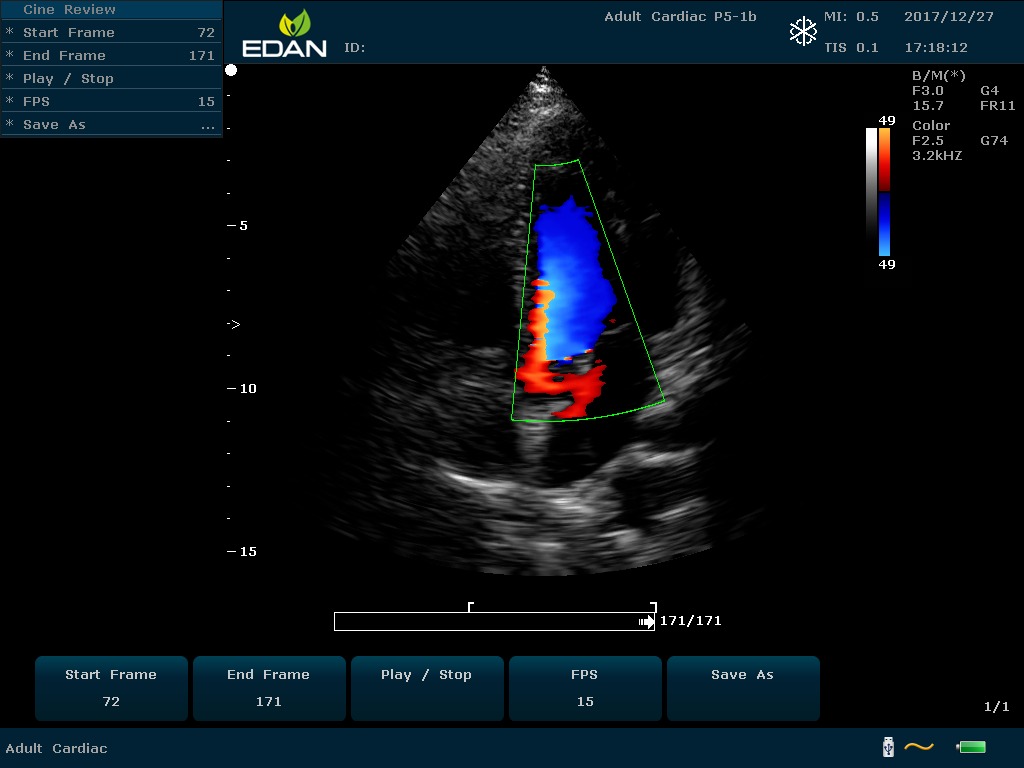Toggle Play / Stop in bottom button bar
Screen dimensions: 1024x768
pyautogui.click(x=426, y=688)
